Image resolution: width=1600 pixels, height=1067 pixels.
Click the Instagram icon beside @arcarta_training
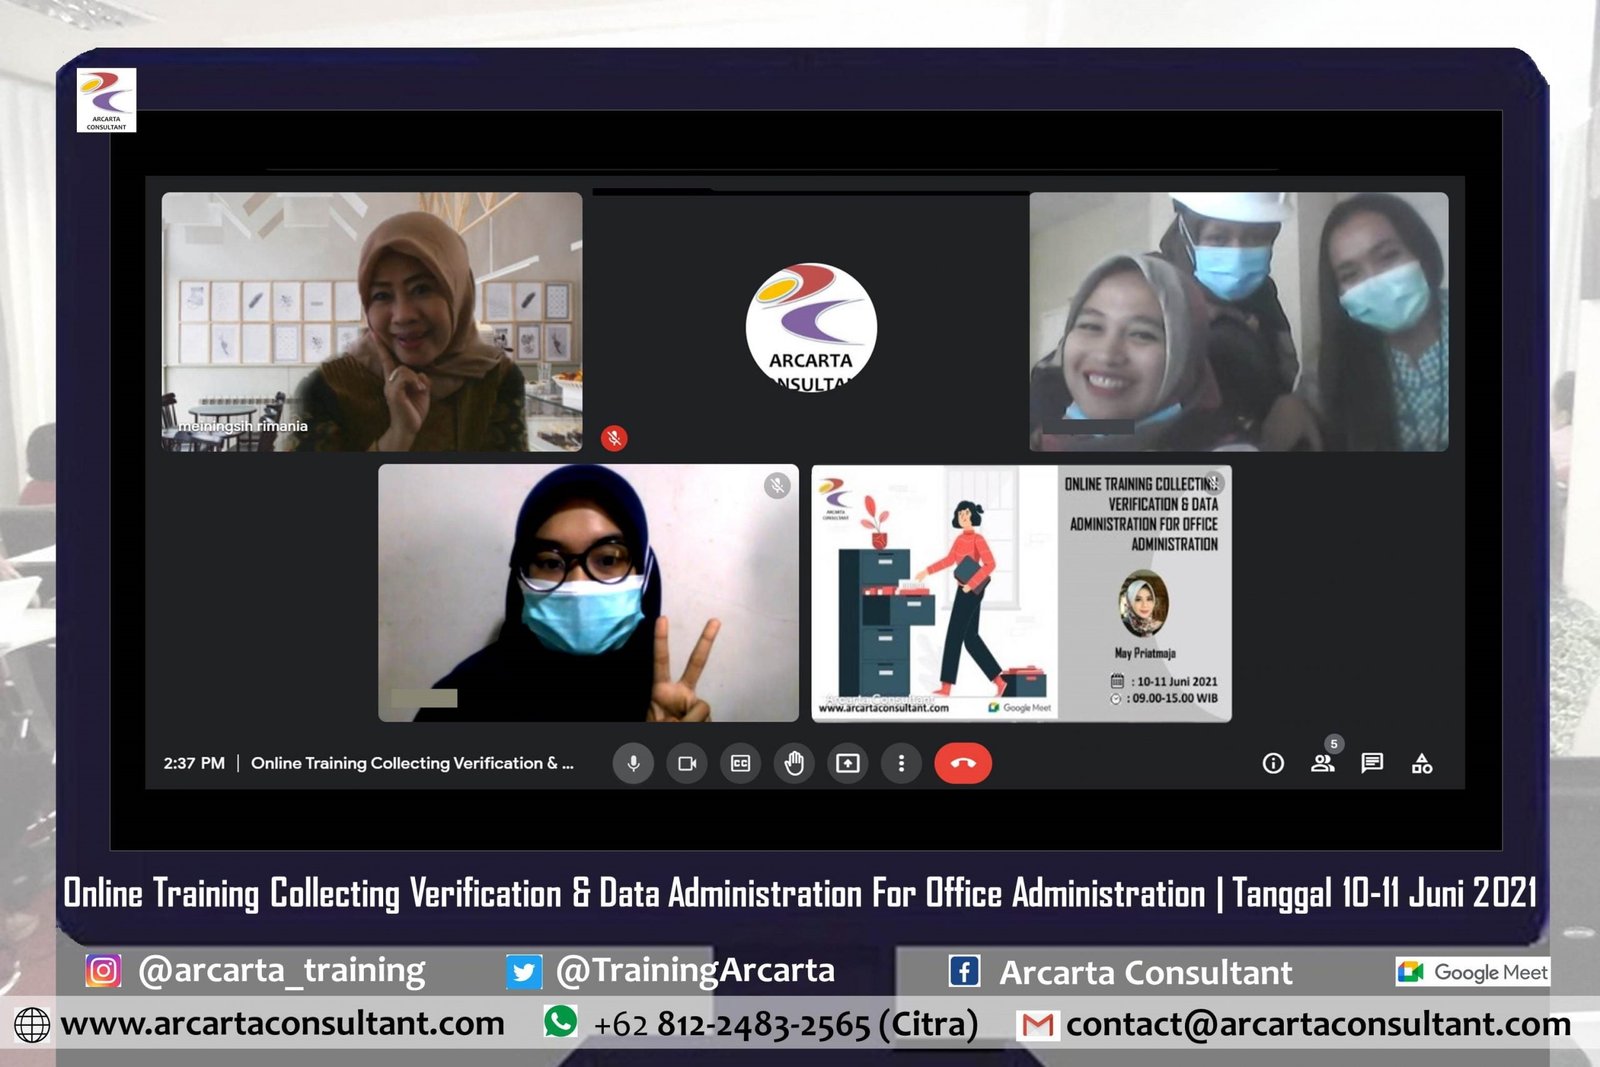click(x=103, y=970)
